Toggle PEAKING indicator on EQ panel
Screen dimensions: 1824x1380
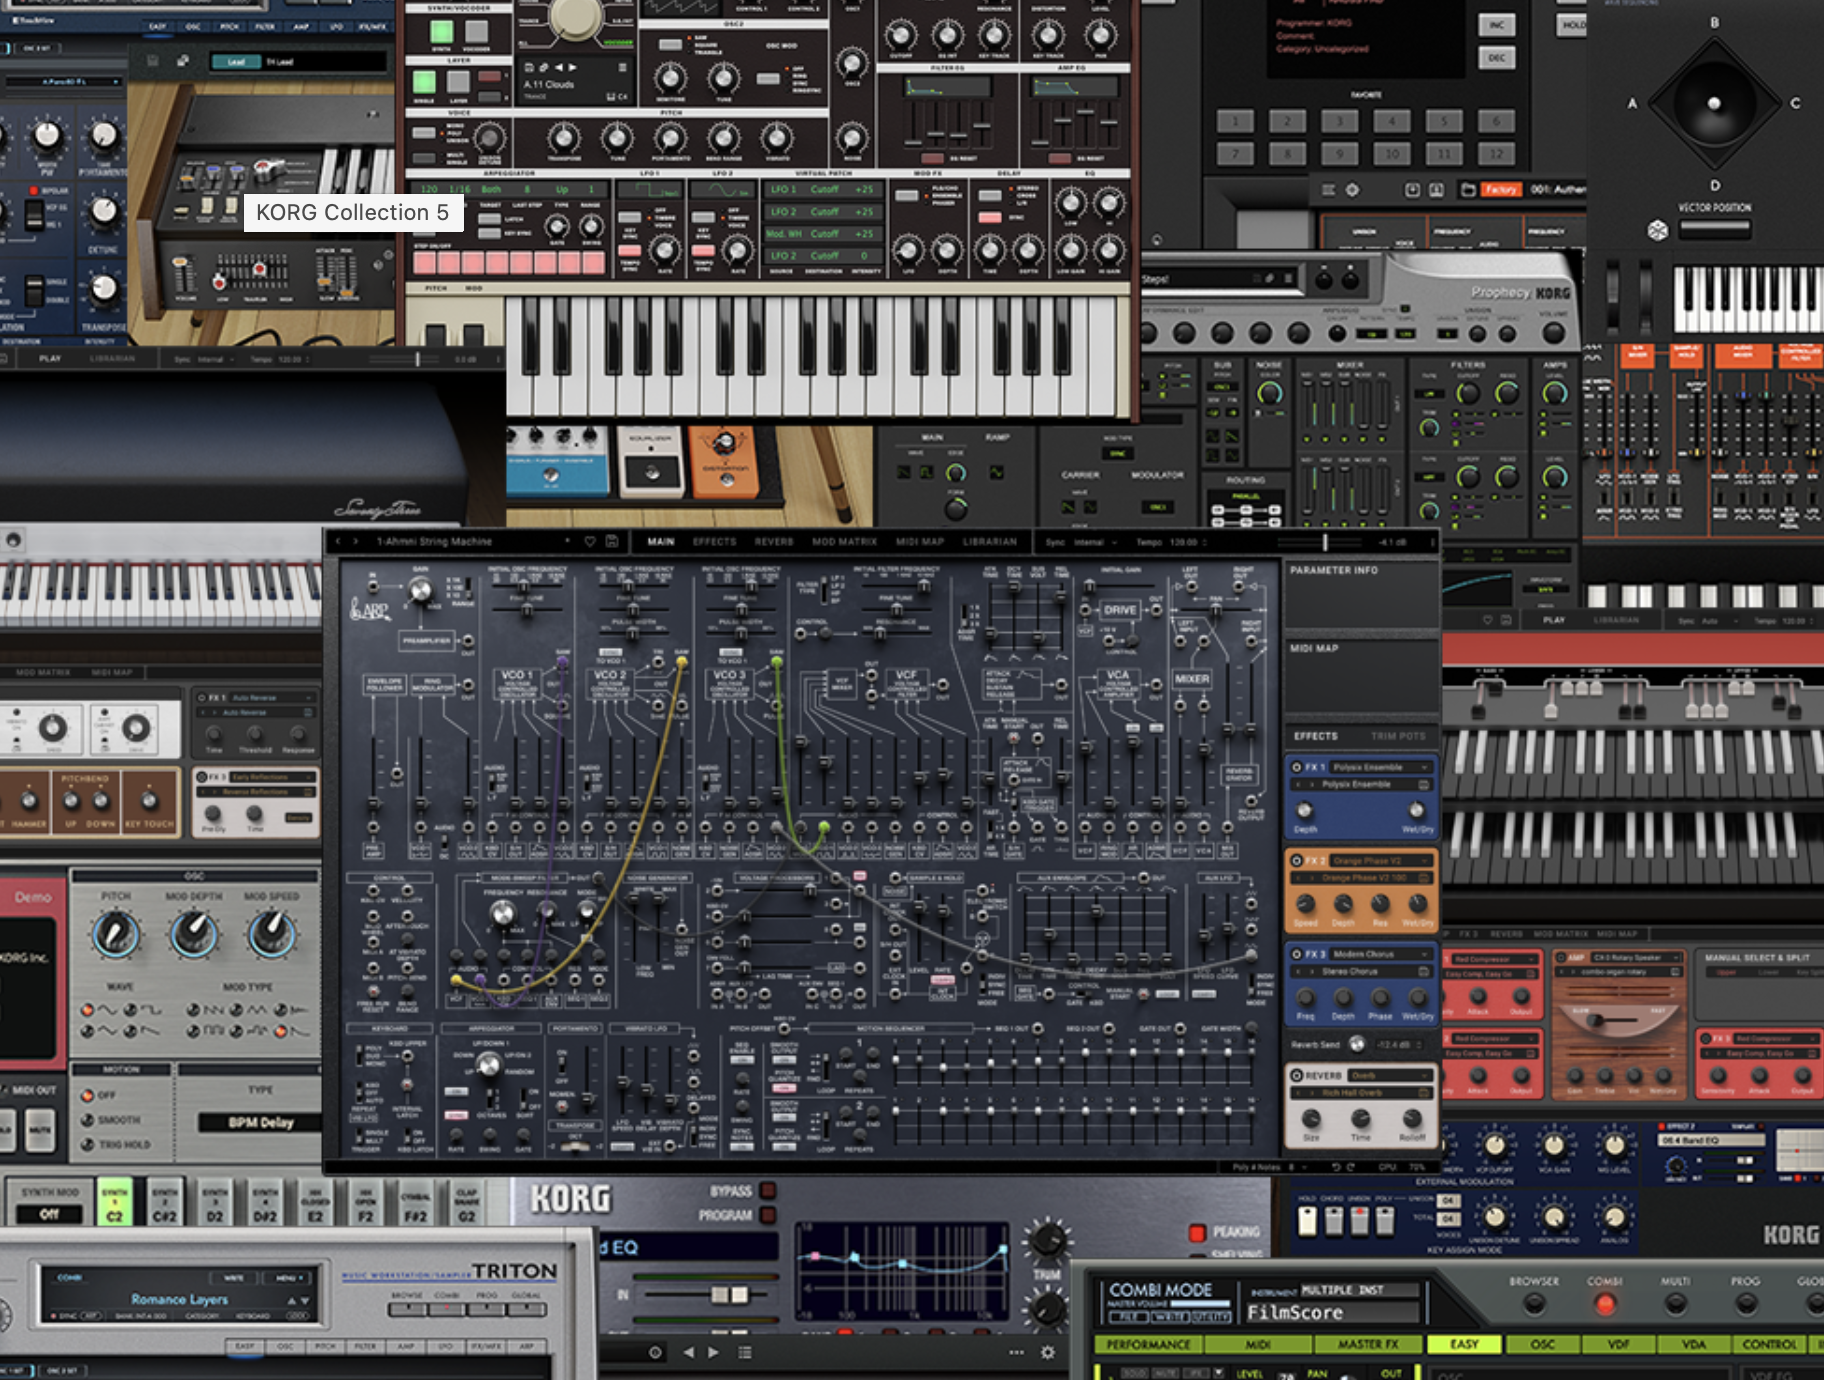pyautogui.click(x=1197, y=1232)
